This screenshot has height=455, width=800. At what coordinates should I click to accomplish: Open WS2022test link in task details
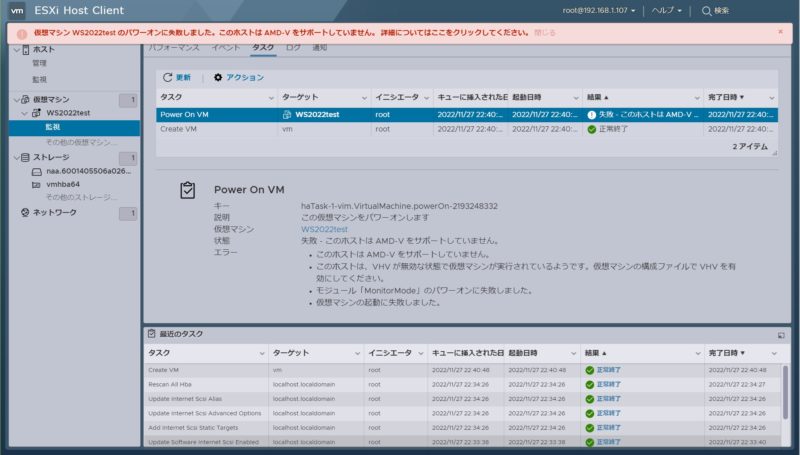pos(324,230)
